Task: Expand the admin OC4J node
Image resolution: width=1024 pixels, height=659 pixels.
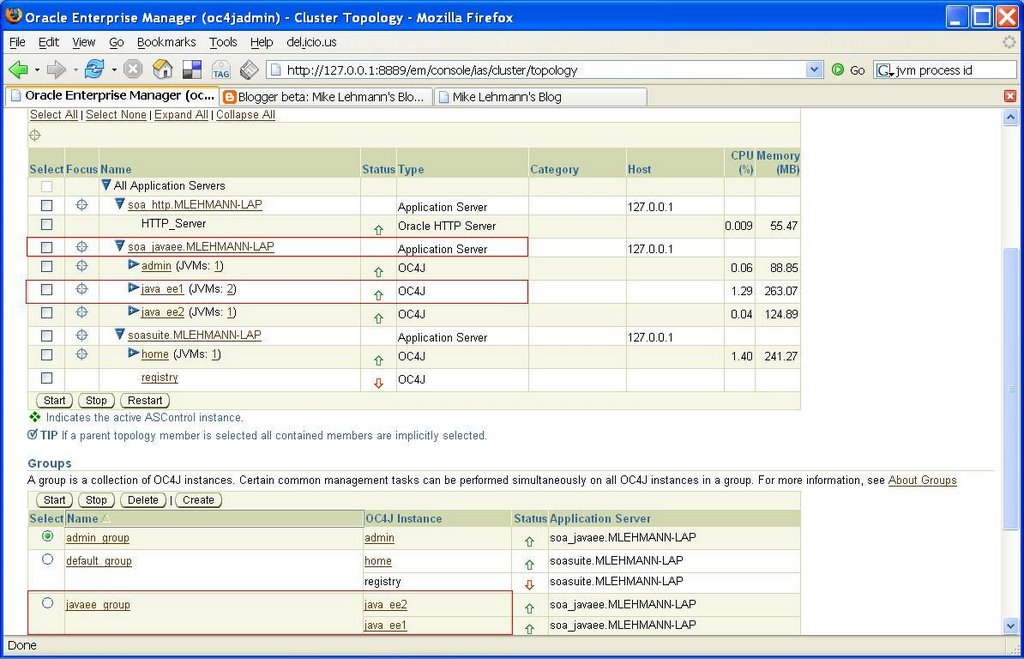Action: pyautogui.click(x=133, y=265)
